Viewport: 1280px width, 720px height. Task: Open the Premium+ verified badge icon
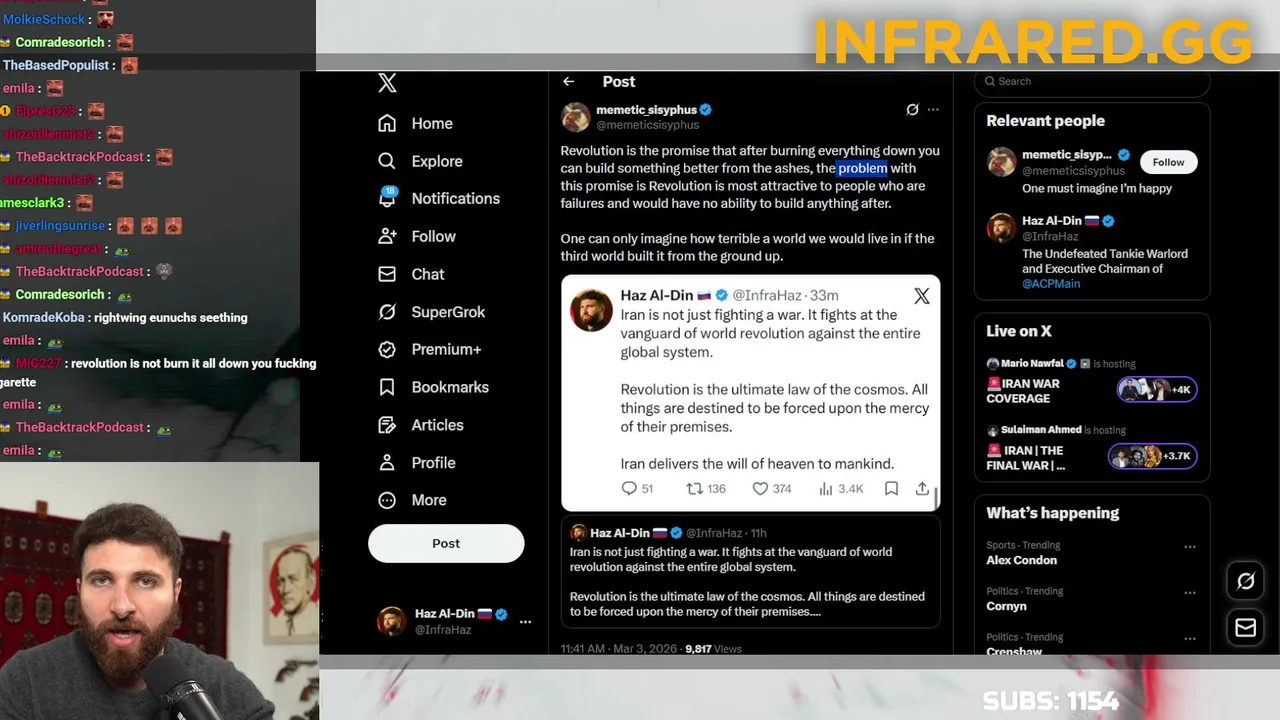click(x=387, y=349)
